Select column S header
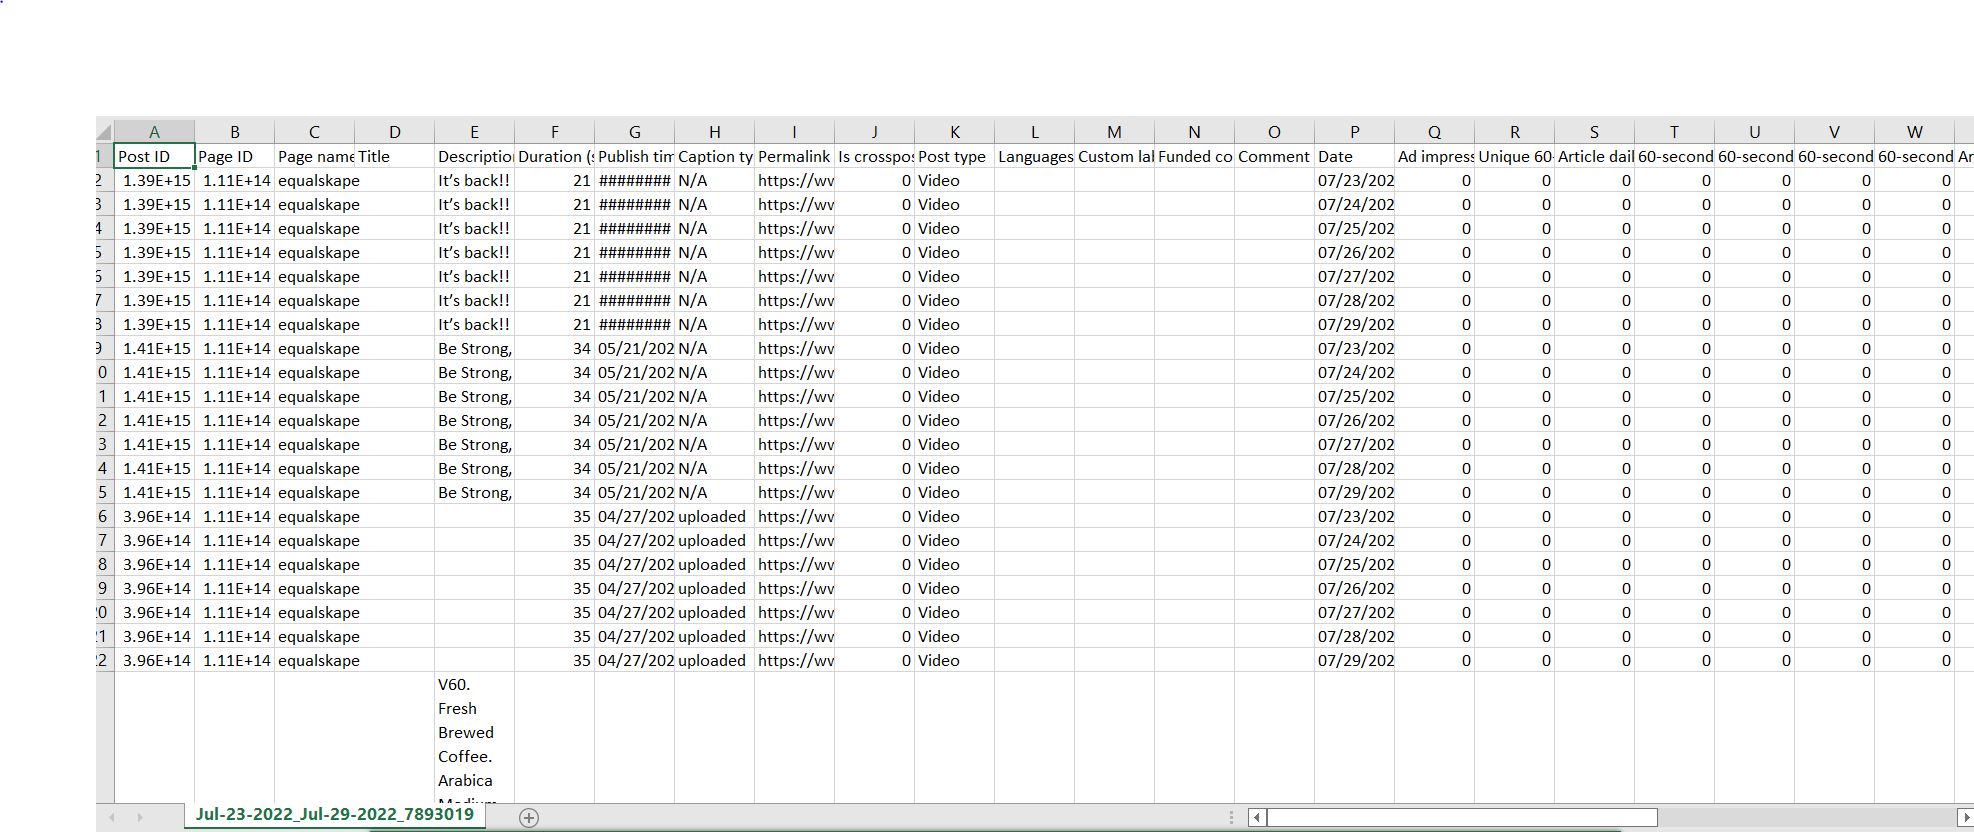 (1594, 132)
